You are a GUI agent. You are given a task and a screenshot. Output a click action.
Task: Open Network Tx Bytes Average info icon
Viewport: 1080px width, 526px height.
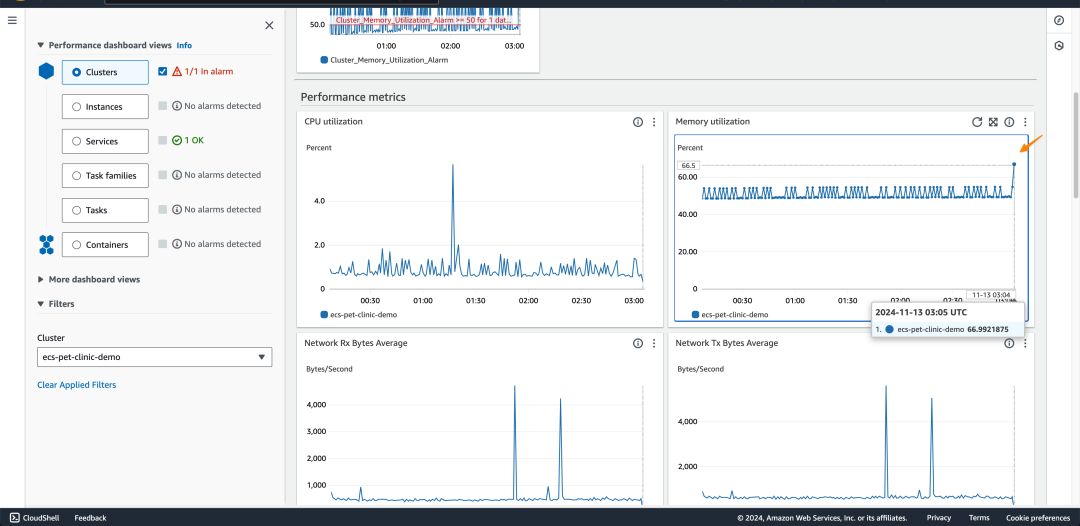point(1009,343)
